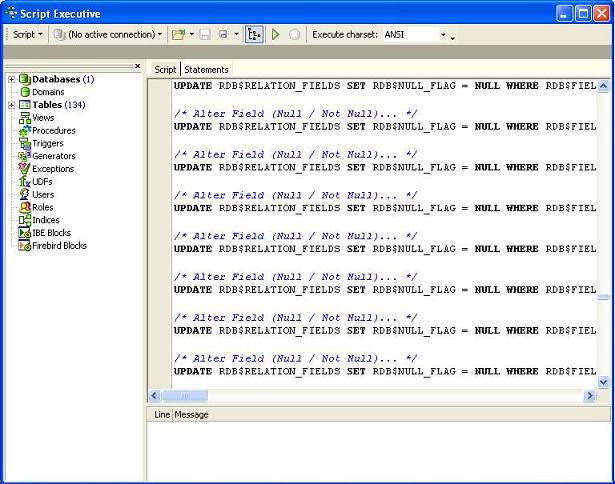Click the Stop execution icon
The height and width of the screenshot is (484, 615).
[294, 34]
